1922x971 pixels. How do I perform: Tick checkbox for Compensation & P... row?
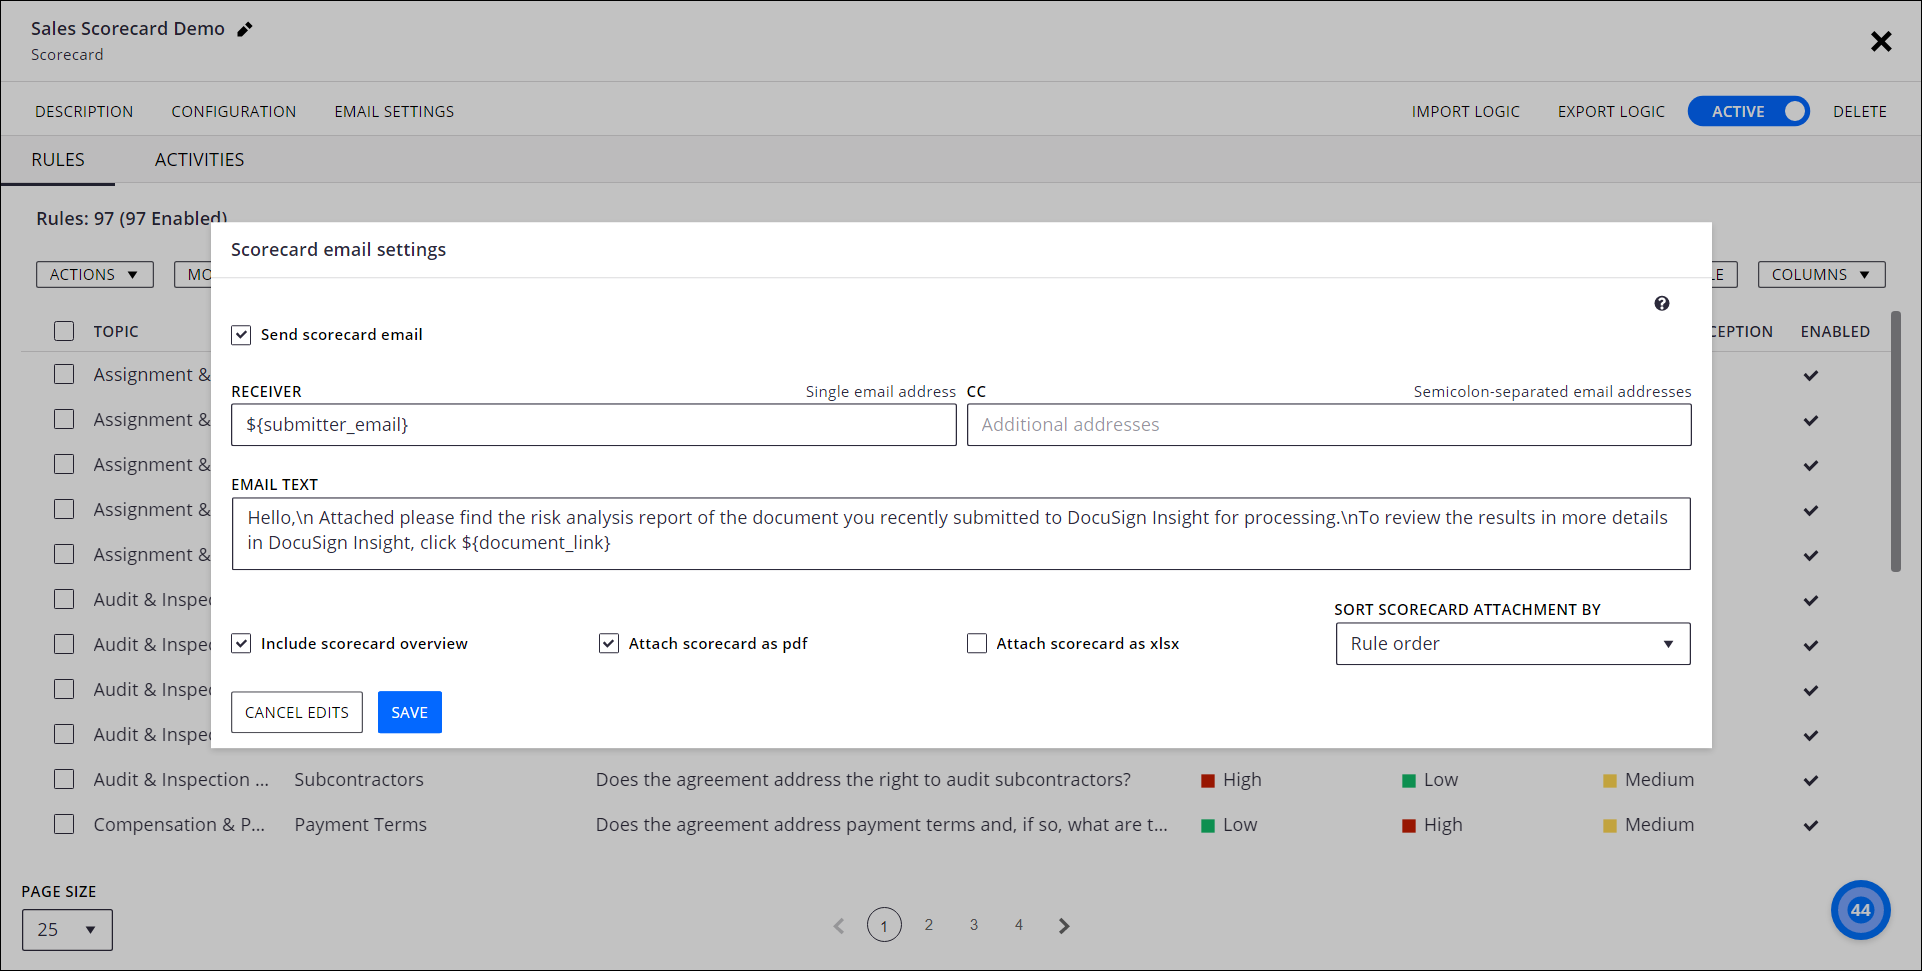[64, 824]
